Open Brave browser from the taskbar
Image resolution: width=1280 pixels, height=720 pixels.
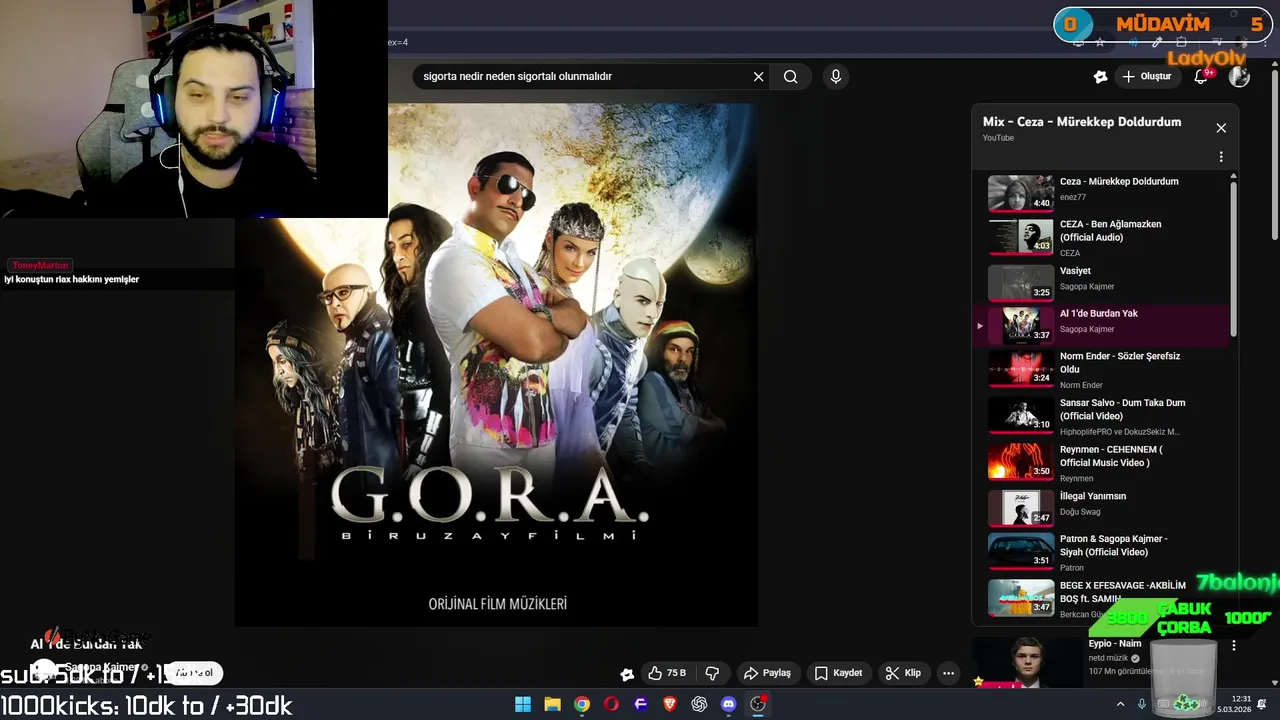pos(670,704)
